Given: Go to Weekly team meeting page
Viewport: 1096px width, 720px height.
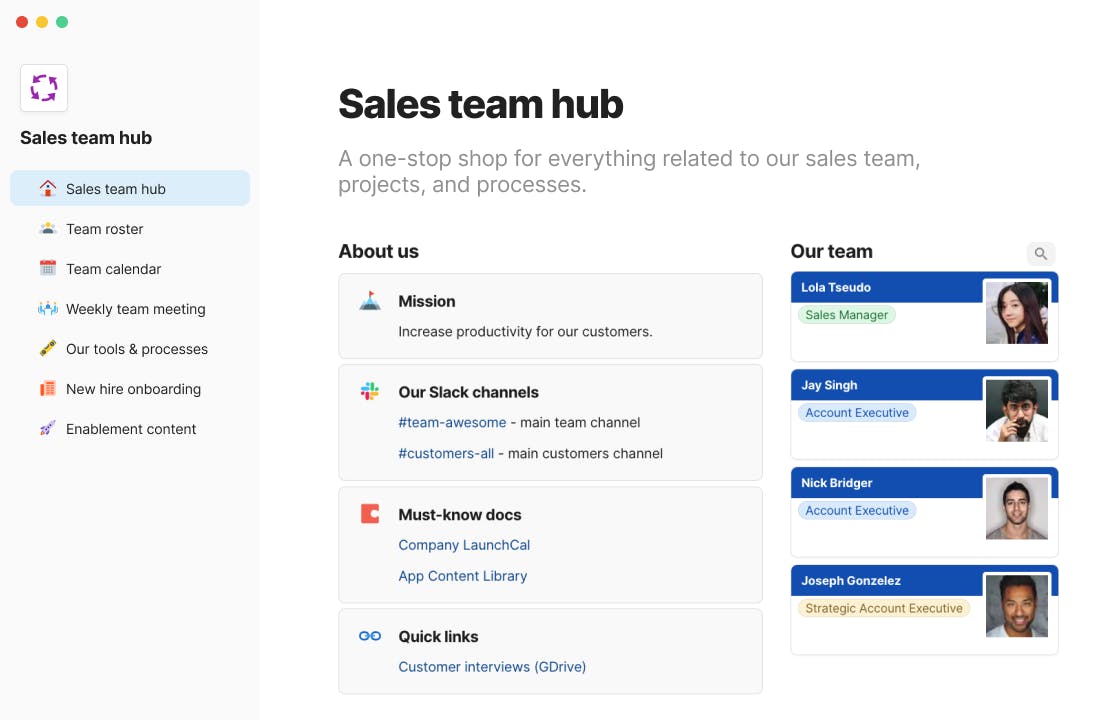Looking at the screenshot, I should point(135,309).
